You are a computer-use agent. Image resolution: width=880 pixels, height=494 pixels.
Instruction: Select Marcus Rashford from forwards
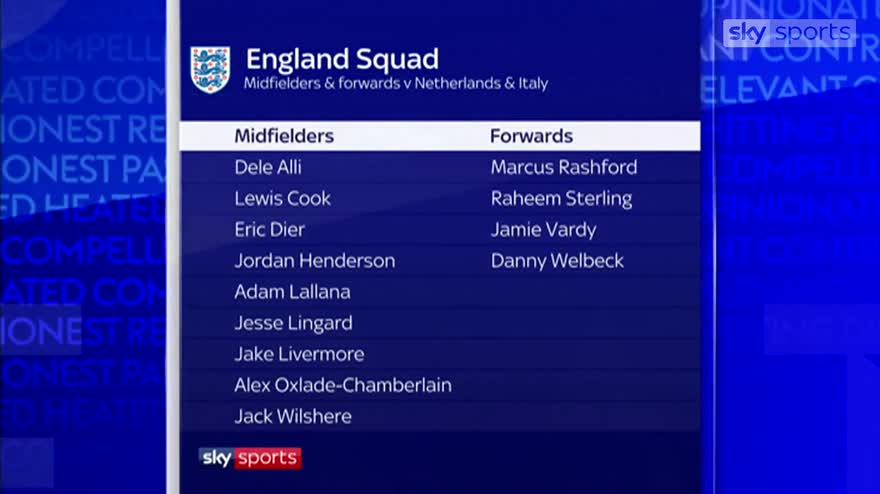point(564,167)
